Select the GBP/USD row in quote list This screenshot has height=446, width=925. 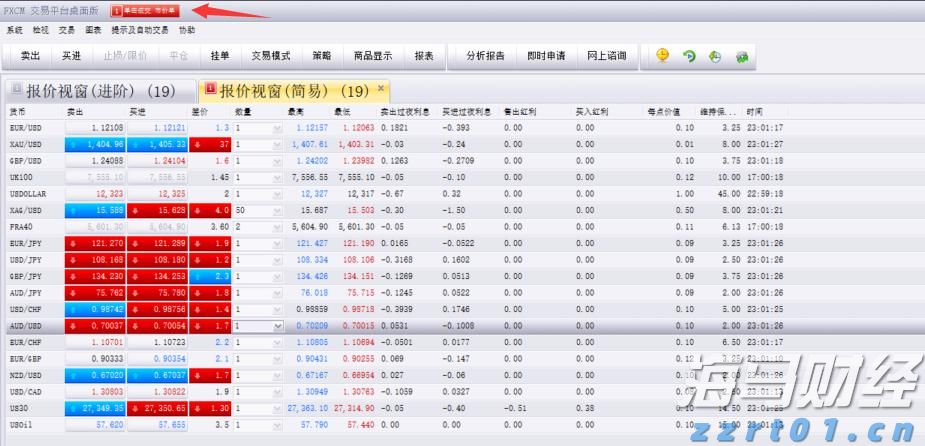[25, 160]
